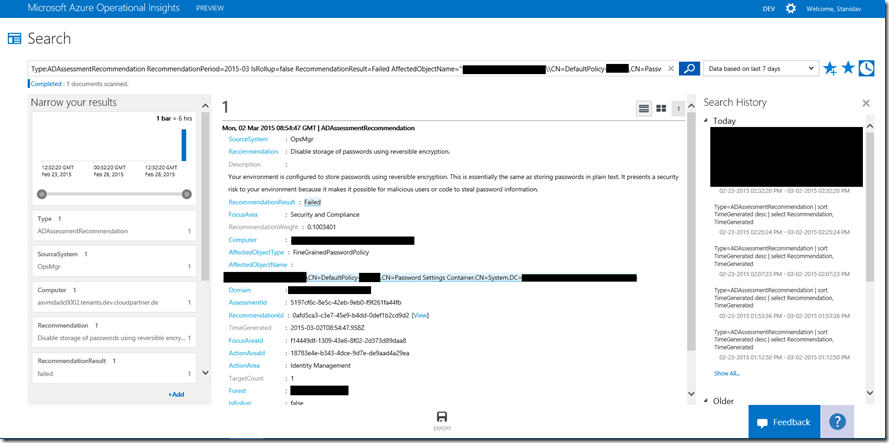Click the Export icon

441,420
